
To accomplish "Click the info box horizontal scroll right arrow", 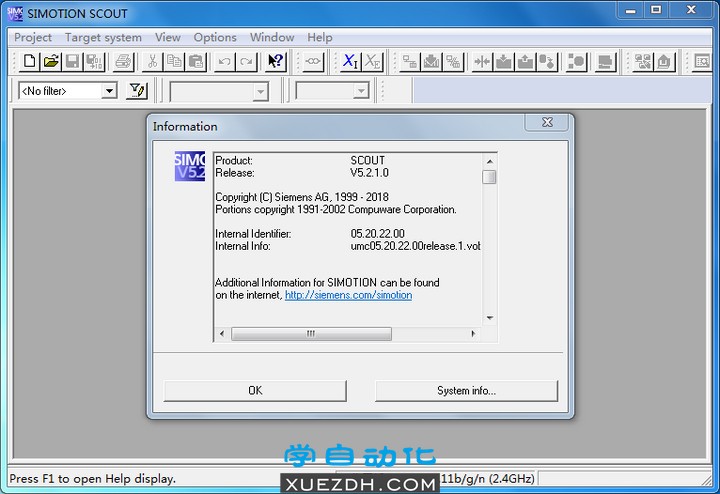I will pyautogui.click(x=473, y=333).
